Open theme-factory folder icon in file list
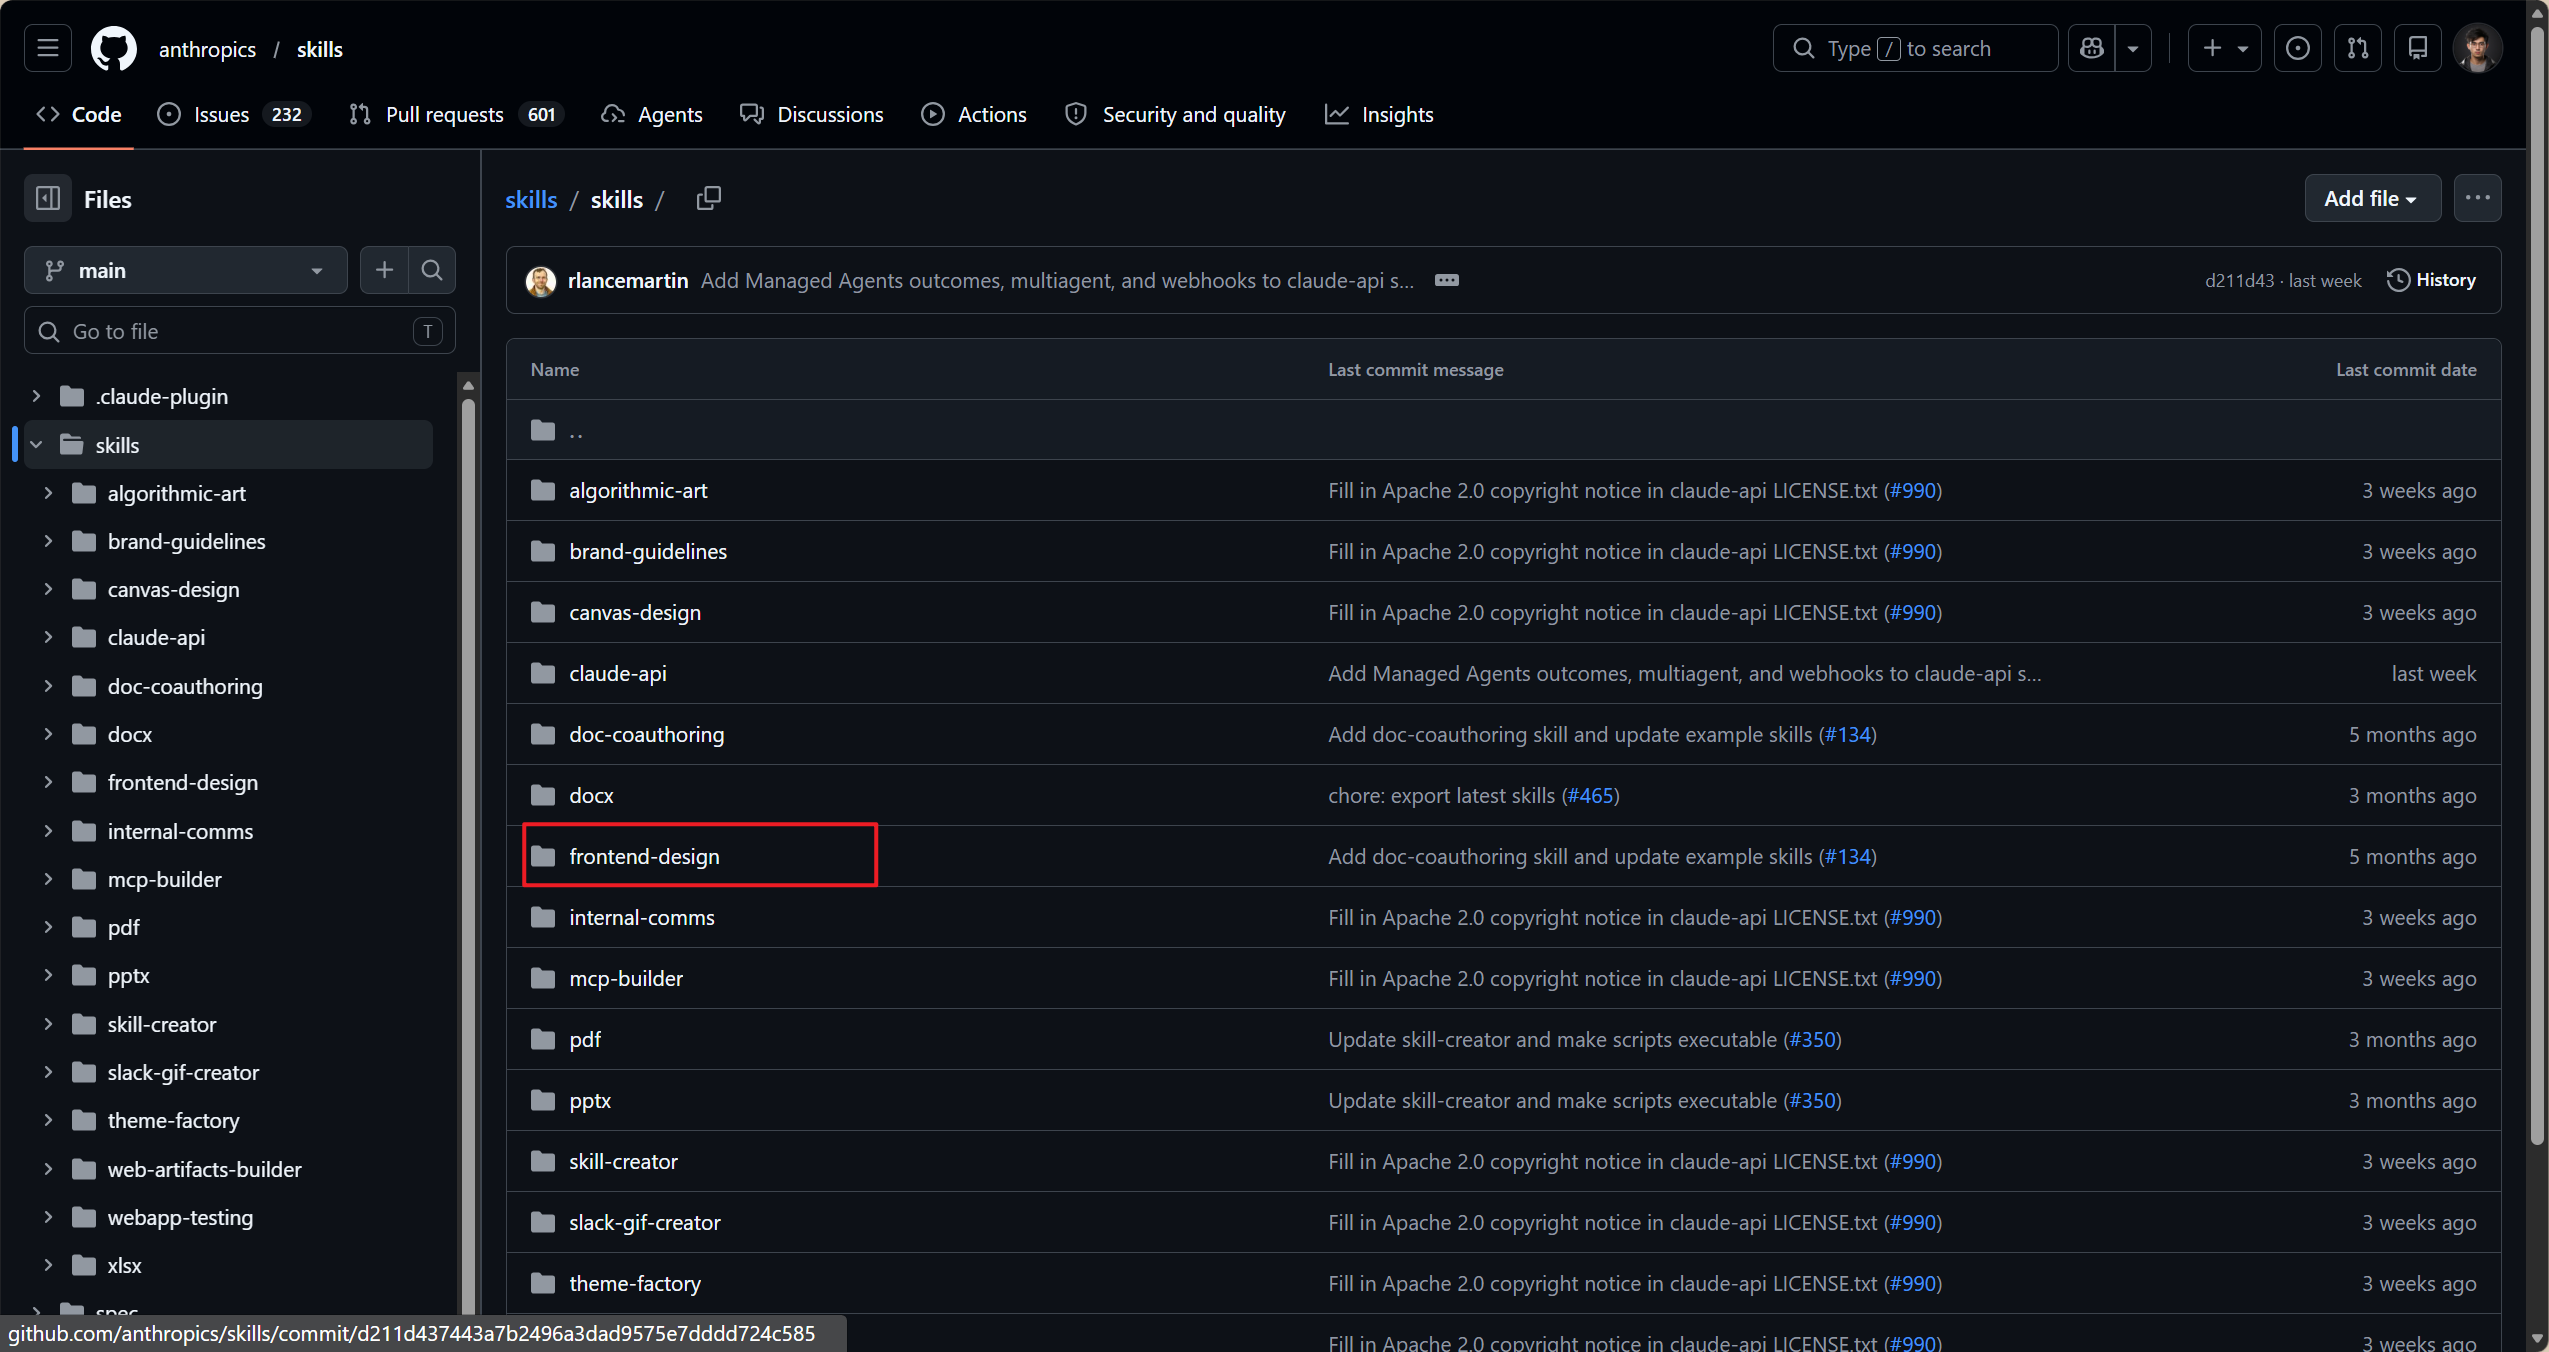2549x1352 pixels. [543, 1283]
